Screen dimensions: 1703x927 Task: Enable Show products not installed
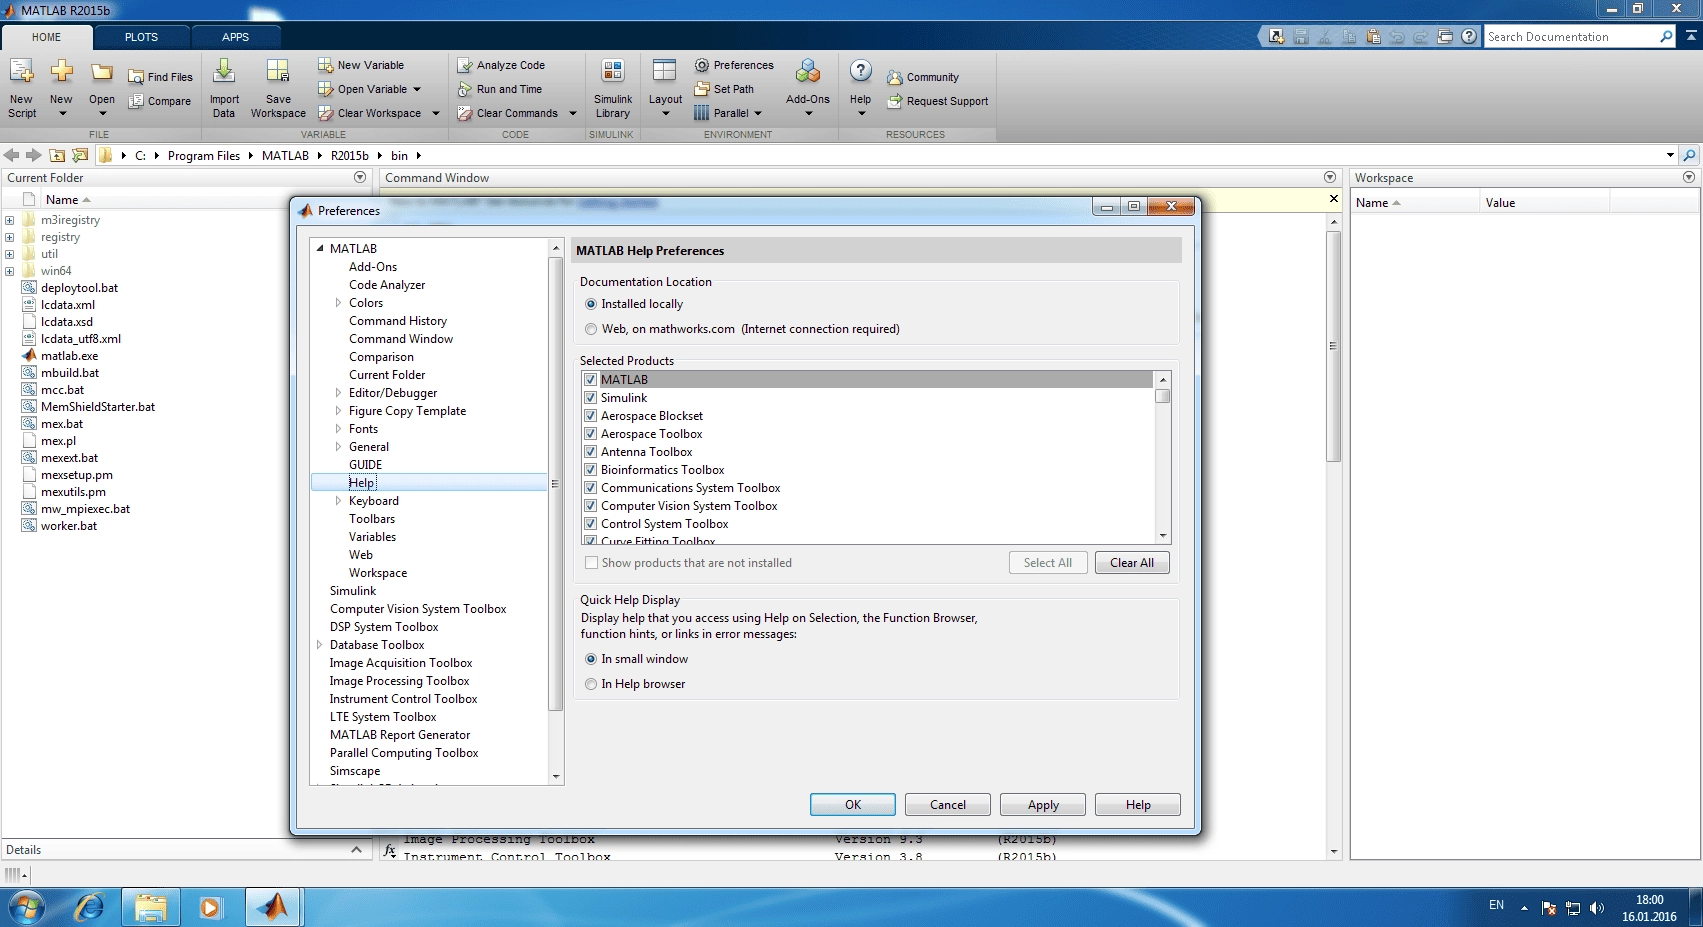(x=591, y=563)
